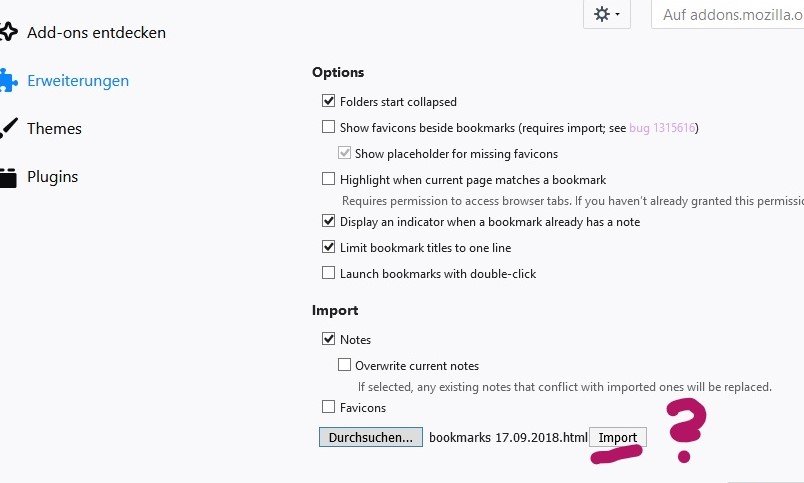Uncheck the Notes import checkbox
804x483 pixels.
tap(329, 339)
